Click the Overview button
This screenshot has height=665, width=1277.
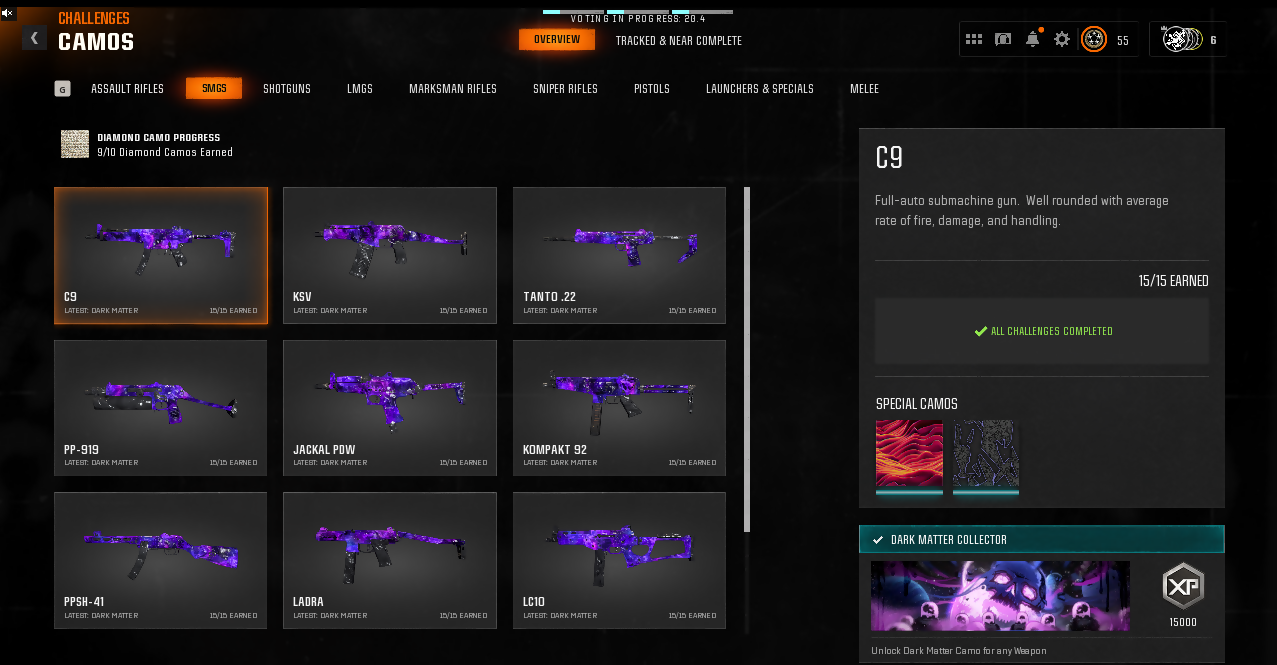pyautogui.click(x=556, y=40)
